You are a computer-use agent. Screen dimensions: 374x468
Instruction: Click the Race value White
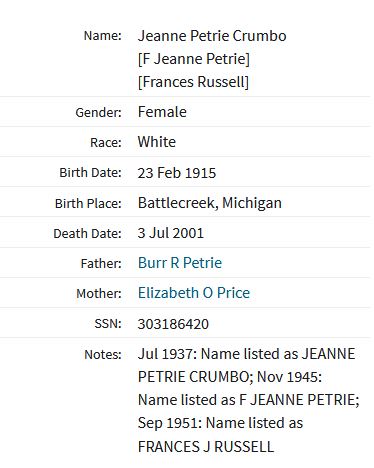point(157,142)
